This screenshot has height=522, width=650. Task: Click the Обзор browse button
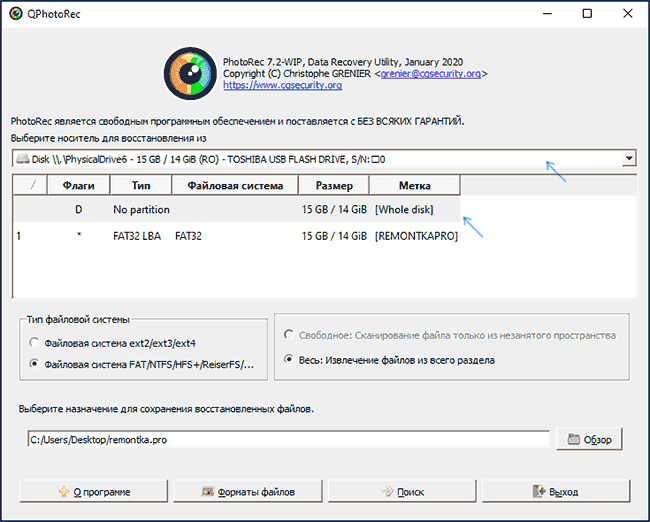point(589,439)
